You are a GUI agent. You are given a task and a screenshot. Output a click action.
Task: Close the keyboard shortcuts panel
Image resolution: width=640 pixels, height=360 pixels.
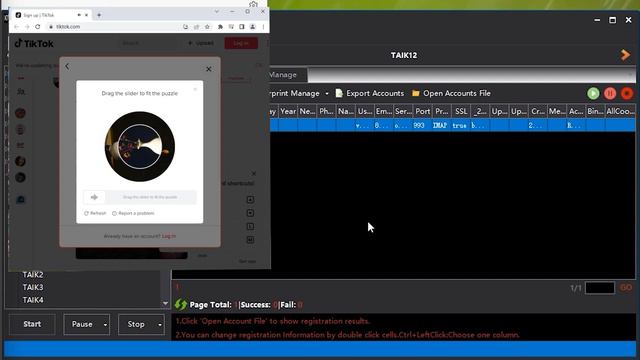click(254, 173)
